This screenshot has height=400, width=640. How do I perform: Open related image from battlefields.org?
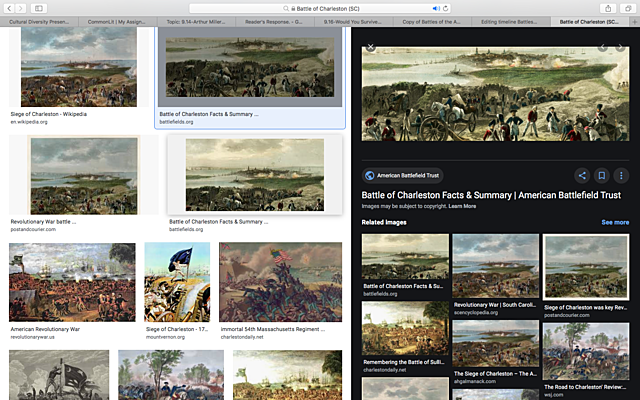405,257
